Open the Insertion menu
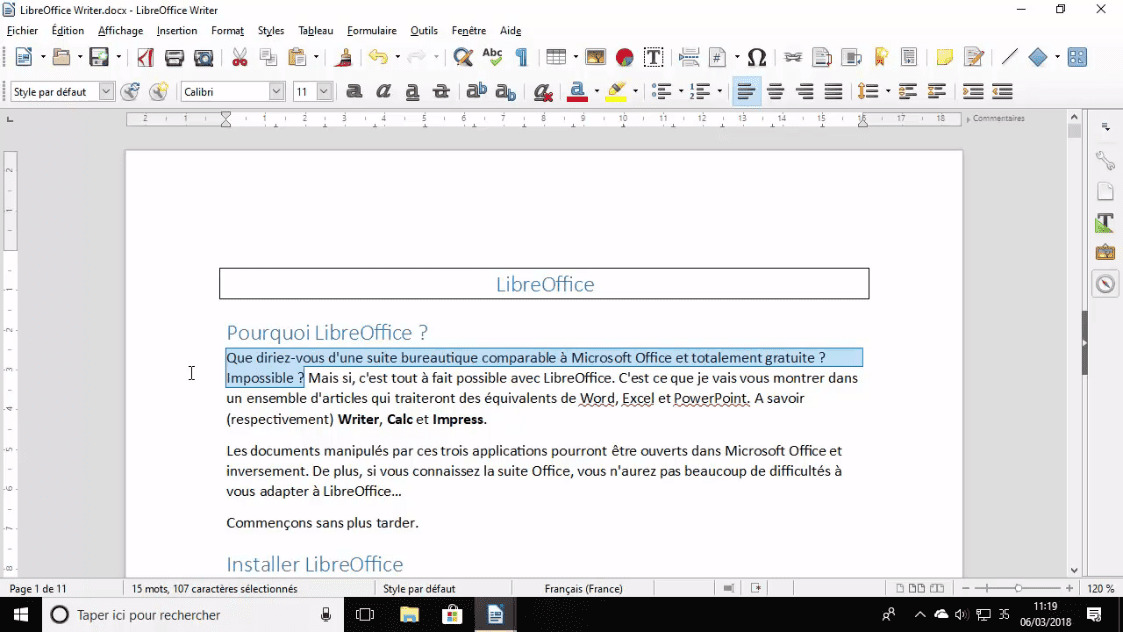 177,31
